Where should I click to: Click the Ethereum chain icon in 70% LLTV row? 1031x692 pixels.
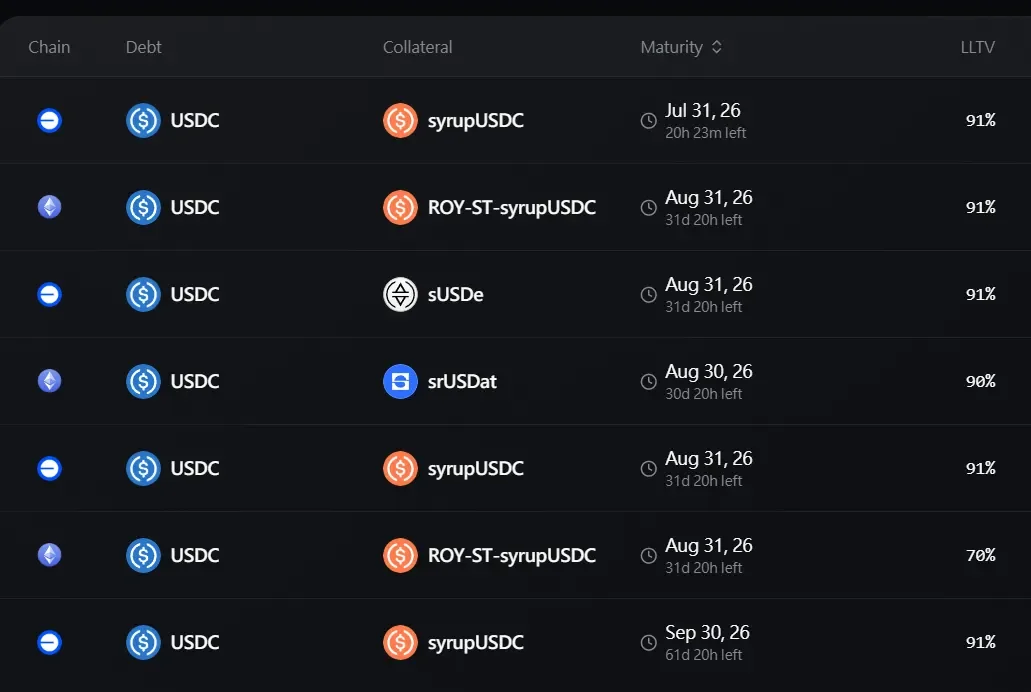point(49,555)
